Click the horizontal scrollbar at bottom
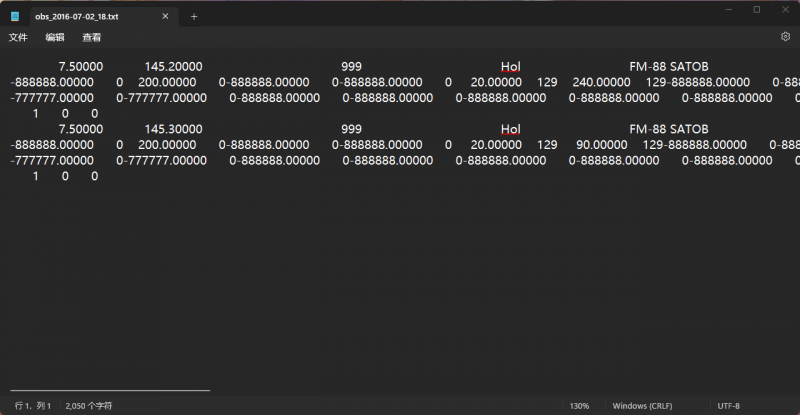 point(110,390)
